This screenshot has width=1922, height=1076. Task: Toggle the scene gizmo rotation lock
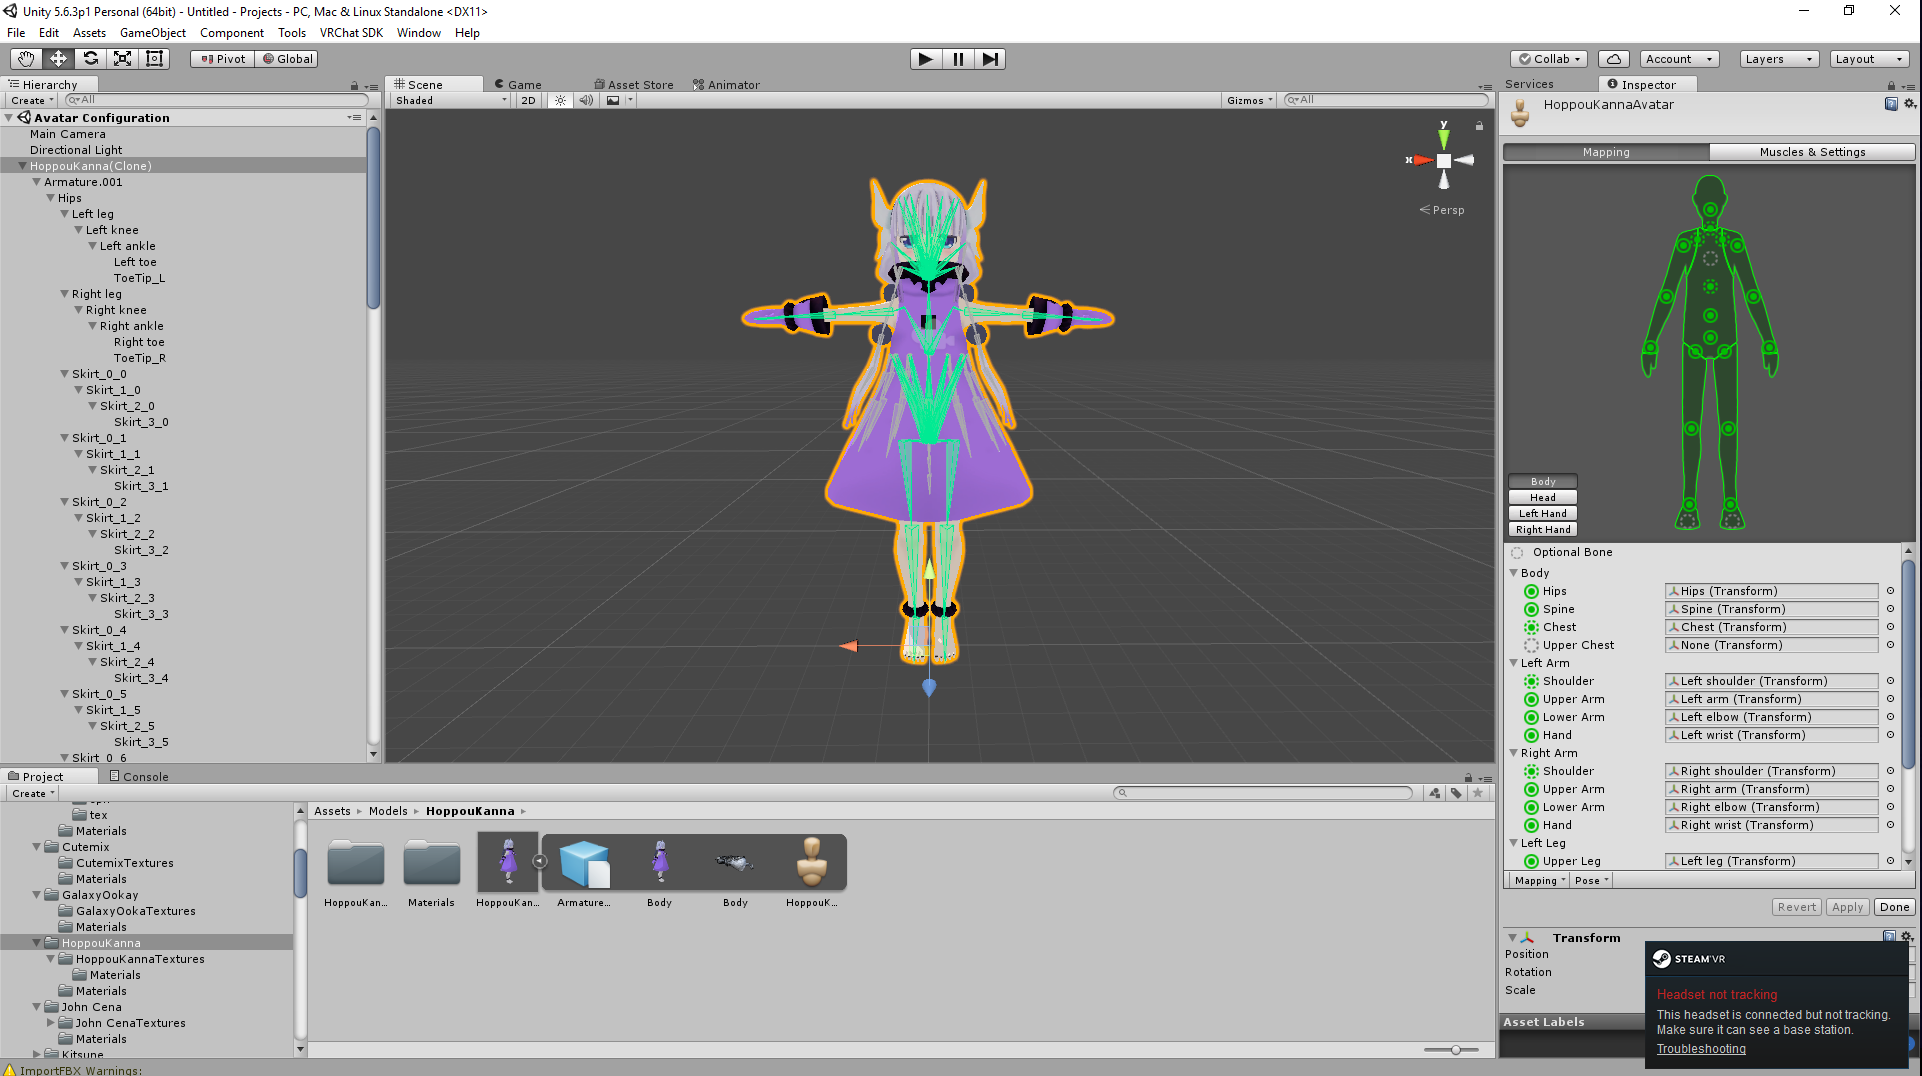point(1479,126)
